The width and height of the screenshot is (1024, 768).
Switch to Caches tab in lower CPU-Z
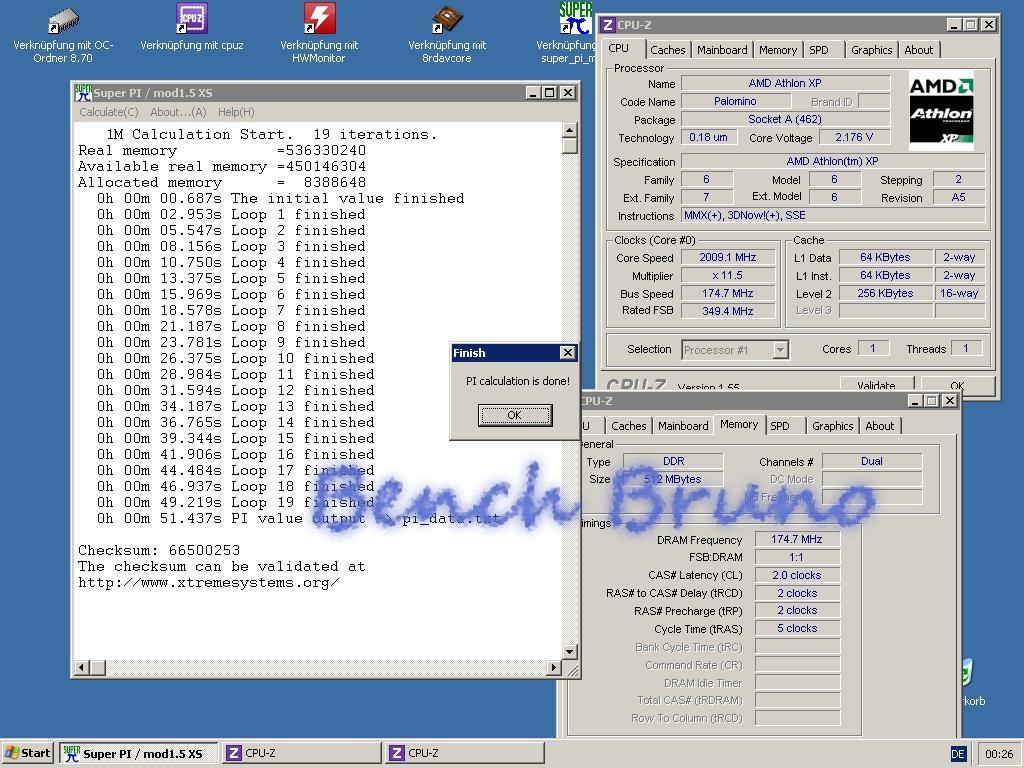[x=628, y=426]
